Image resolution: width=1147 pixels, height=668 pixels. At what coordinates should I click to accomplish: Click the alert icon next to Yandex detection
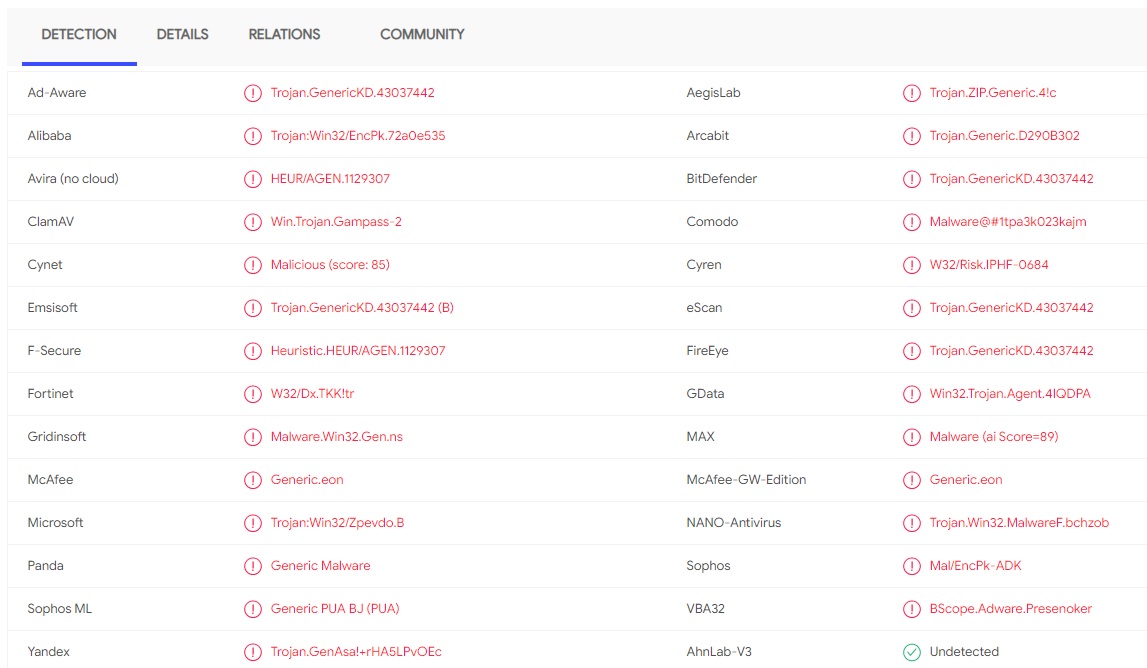point(252,652)
